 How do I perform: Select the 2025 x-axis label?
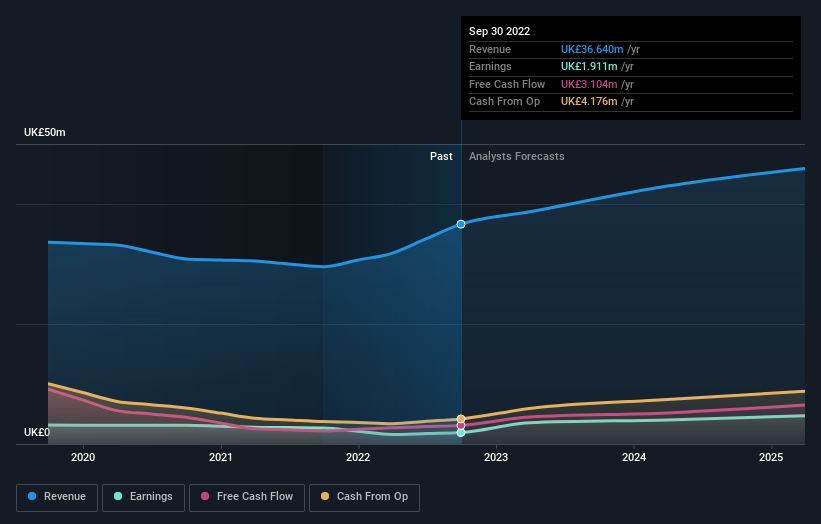click(x=771, y=458)
